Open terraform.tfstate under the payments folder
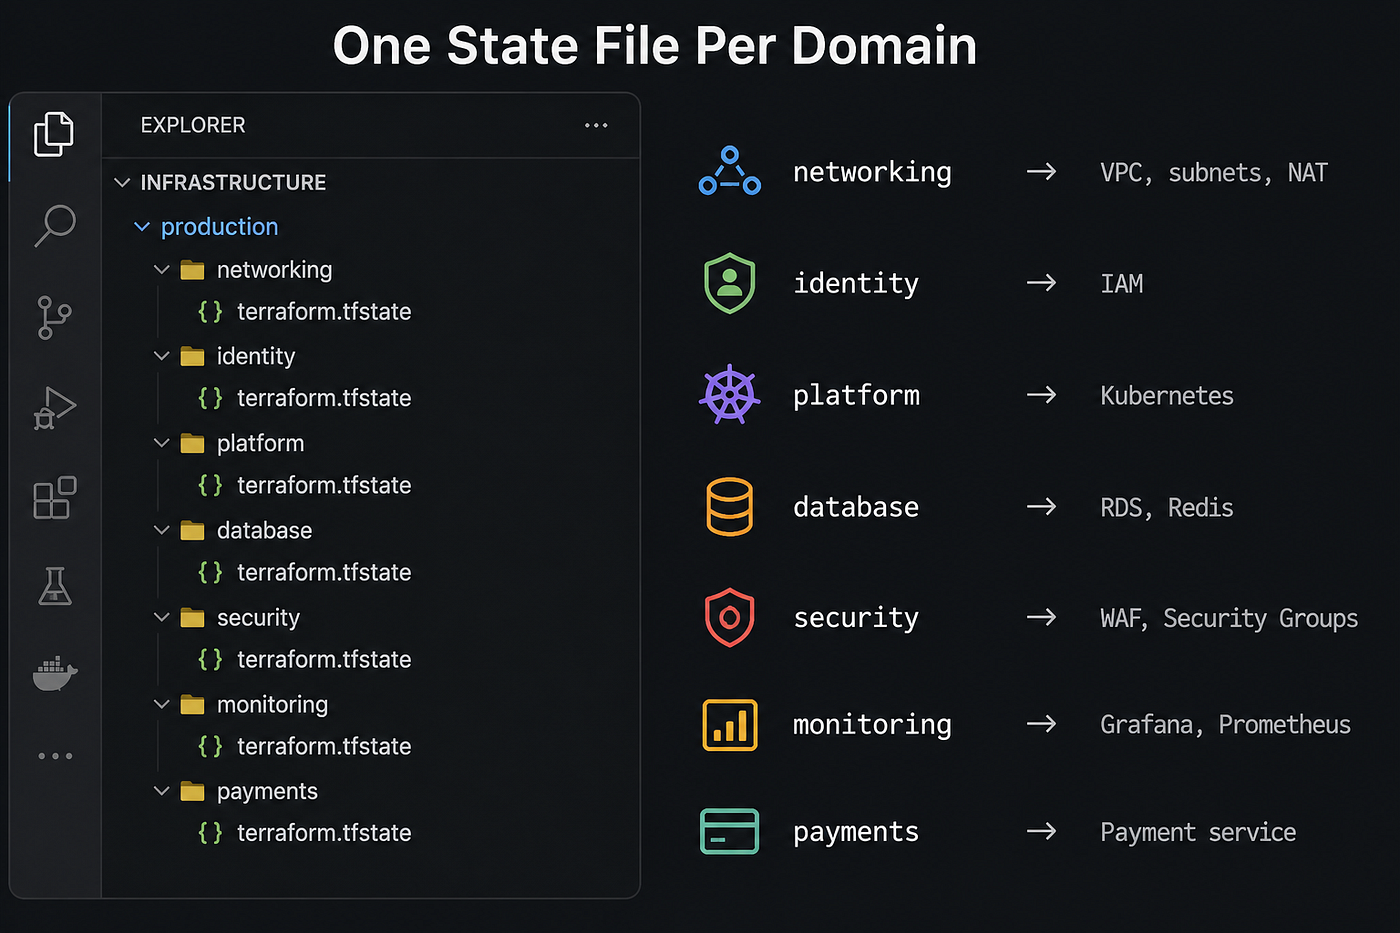 pyautogui.click(x=324, y=833)
